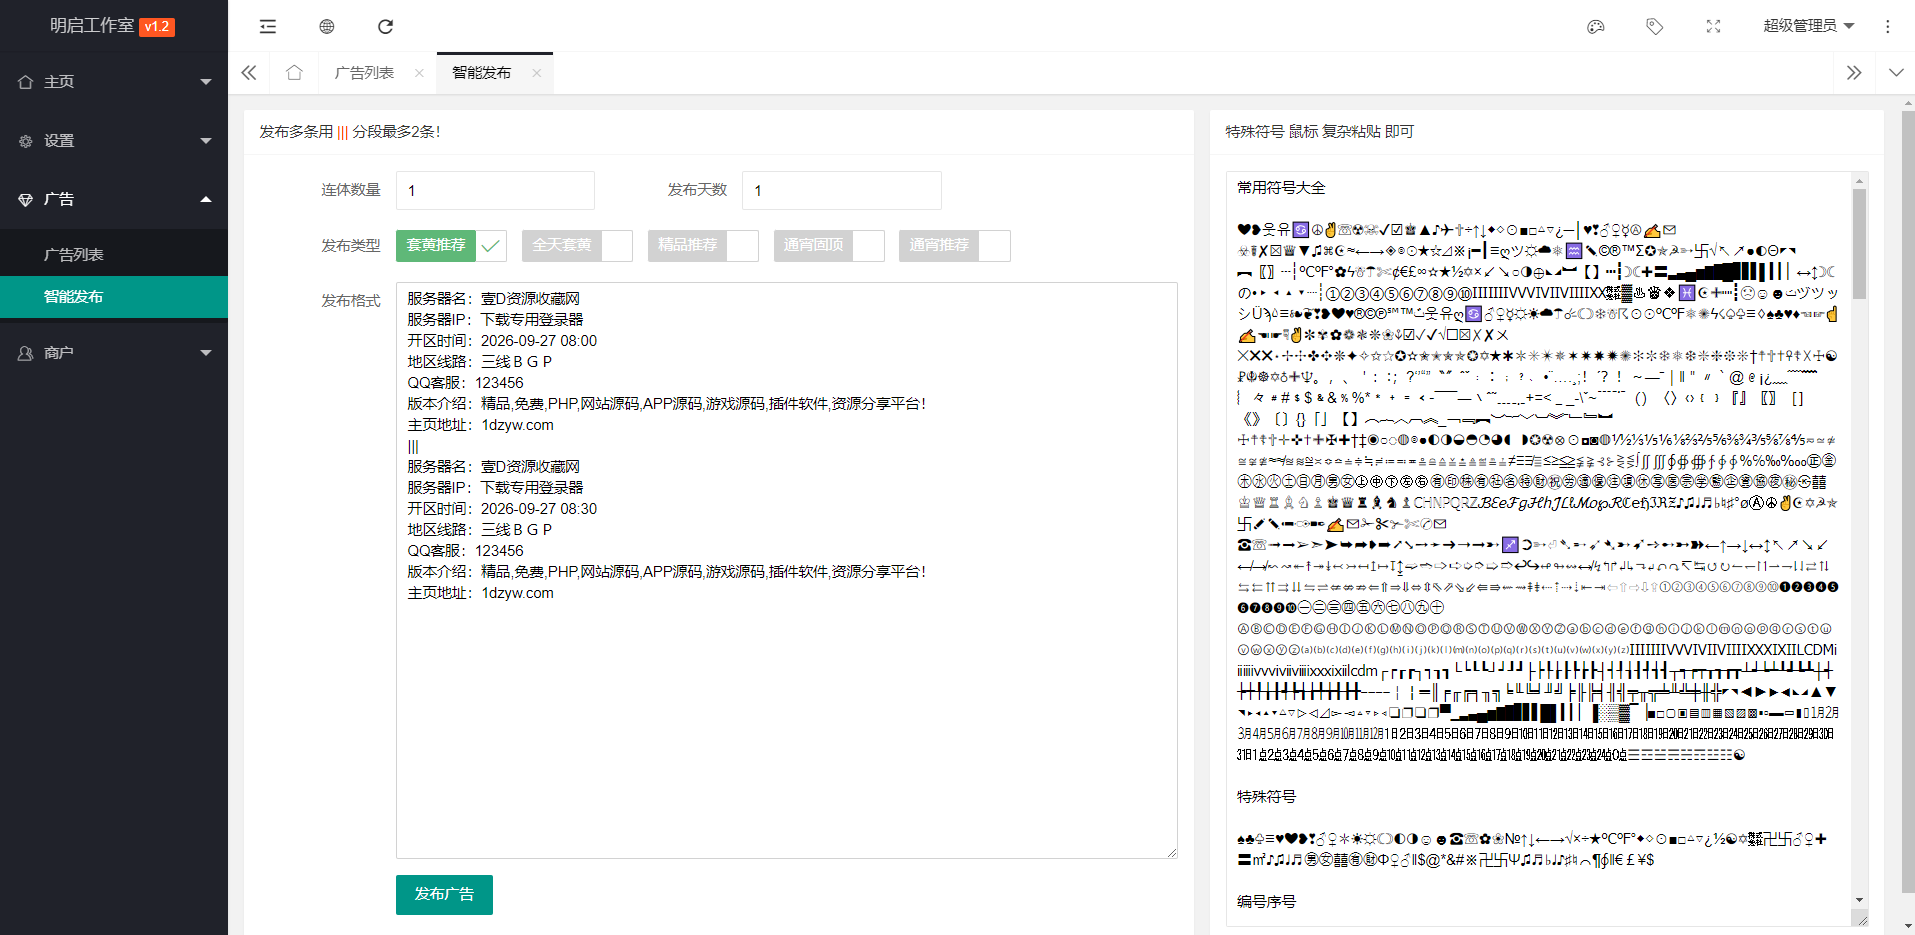Open the tab options down-chevron

point(1896,72)
